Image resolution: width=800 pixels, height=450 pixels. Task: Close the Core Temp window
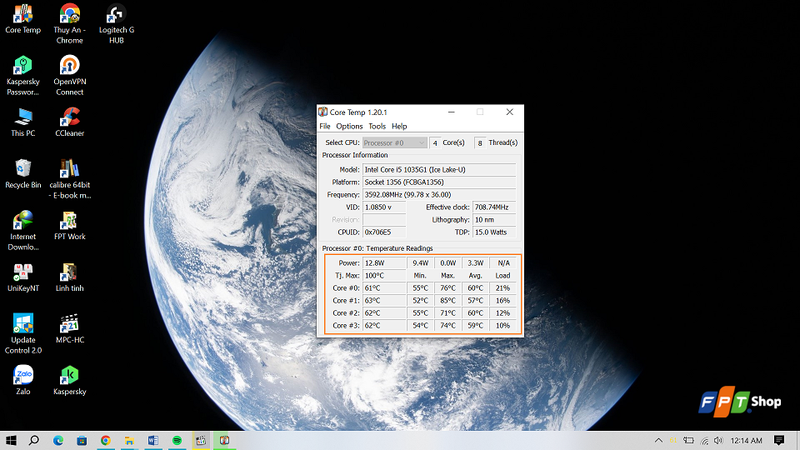click(x=509, y=112)
